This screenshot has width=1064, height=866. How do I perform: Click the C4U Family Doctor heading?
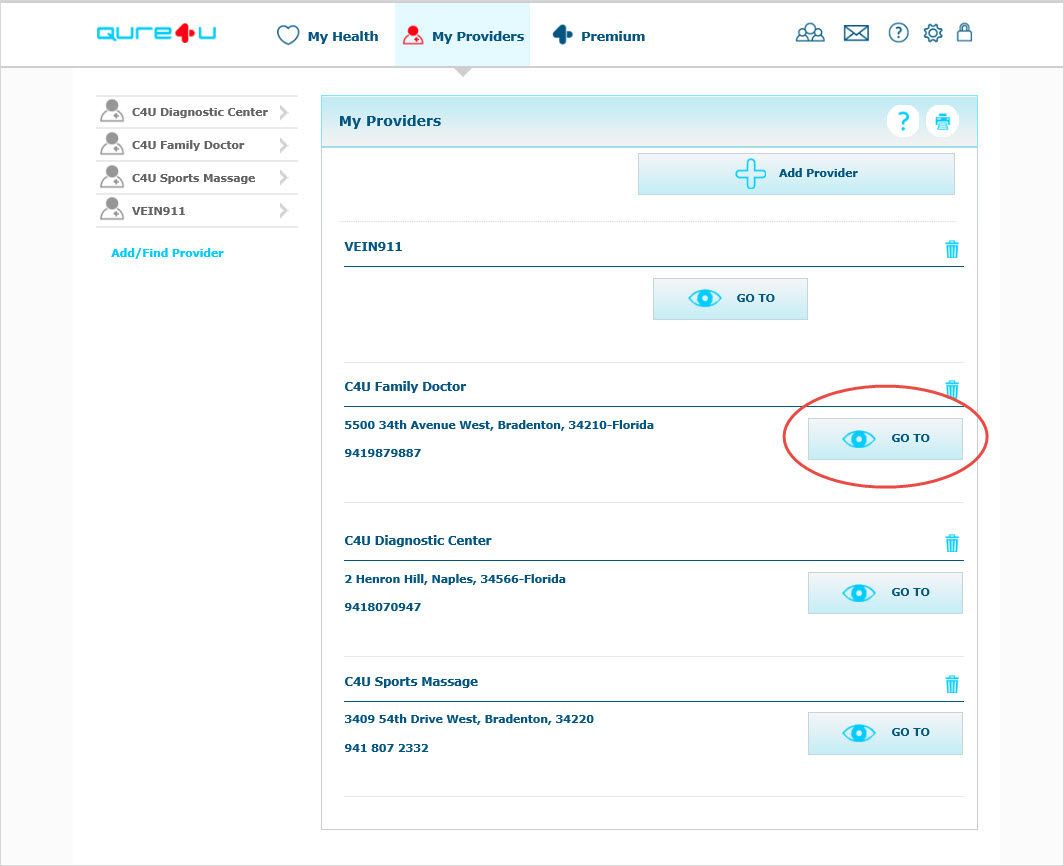coord(405,386)
